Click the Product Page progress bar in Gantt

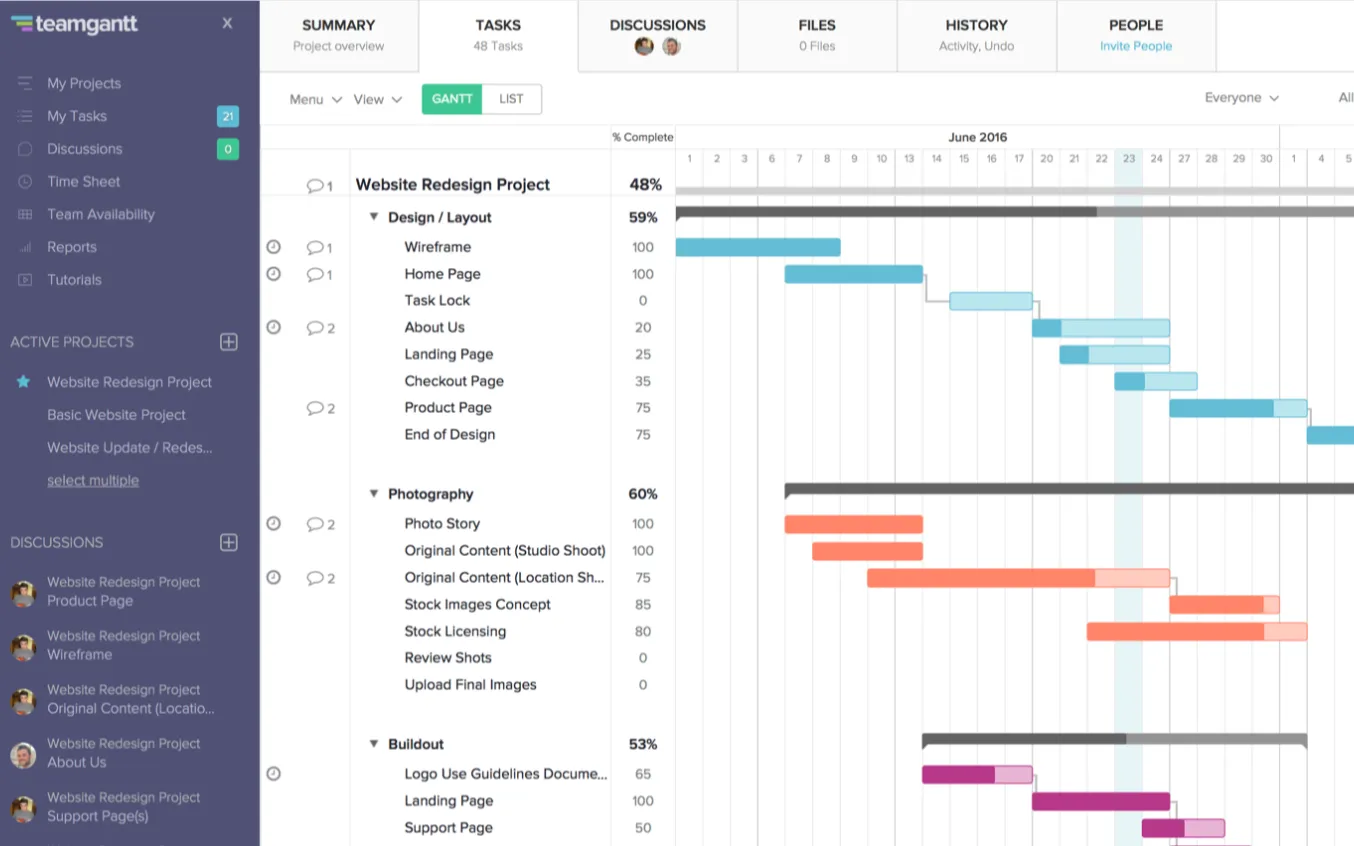point(1238,408)
